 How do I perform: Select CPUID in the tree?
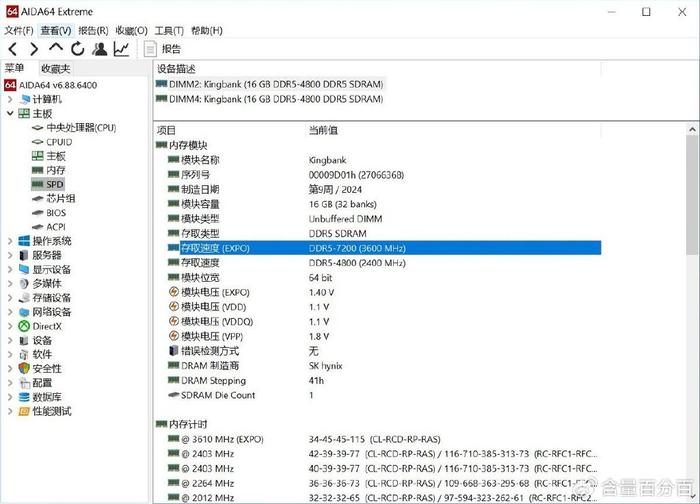coord(52,142)
